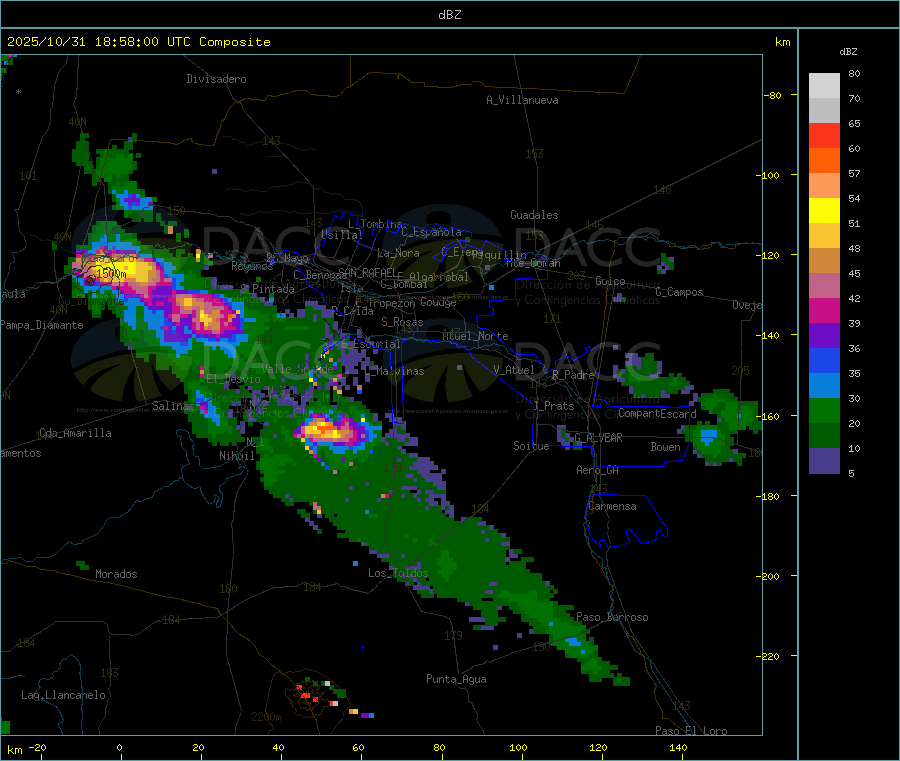Click the 100 km x-axis tick label
The height and width of the screenshot is (761, 900).
(x=518, y=747)
